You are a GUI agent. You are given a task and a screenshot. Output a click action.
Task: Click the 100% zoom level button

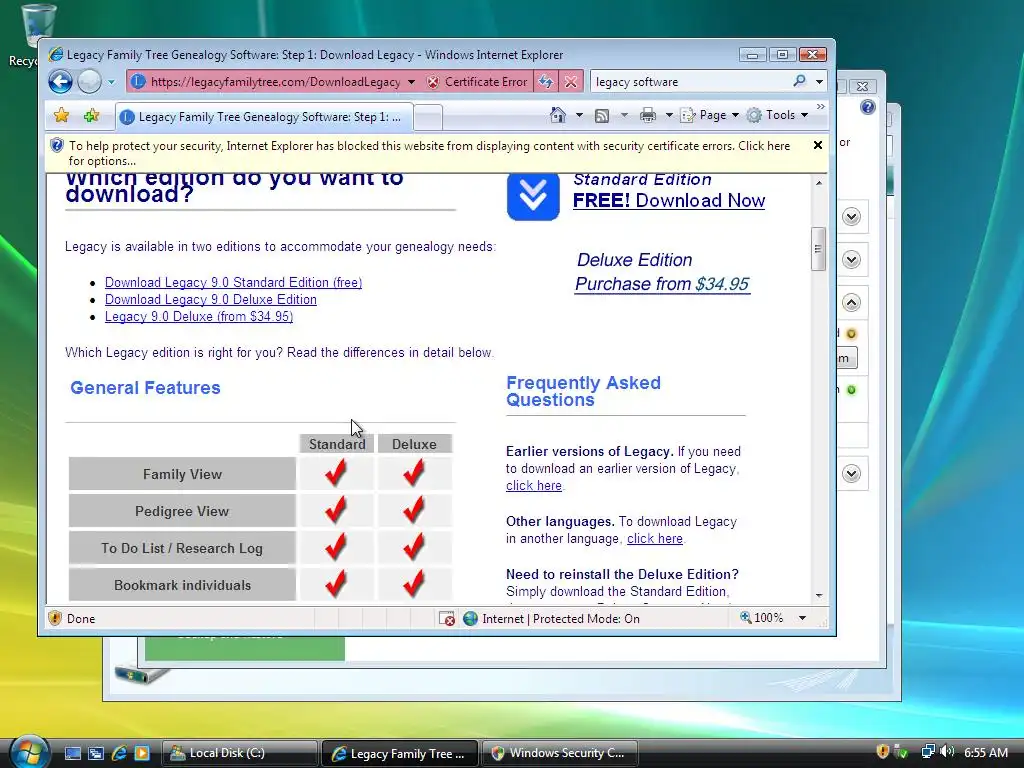coord(761,618)
